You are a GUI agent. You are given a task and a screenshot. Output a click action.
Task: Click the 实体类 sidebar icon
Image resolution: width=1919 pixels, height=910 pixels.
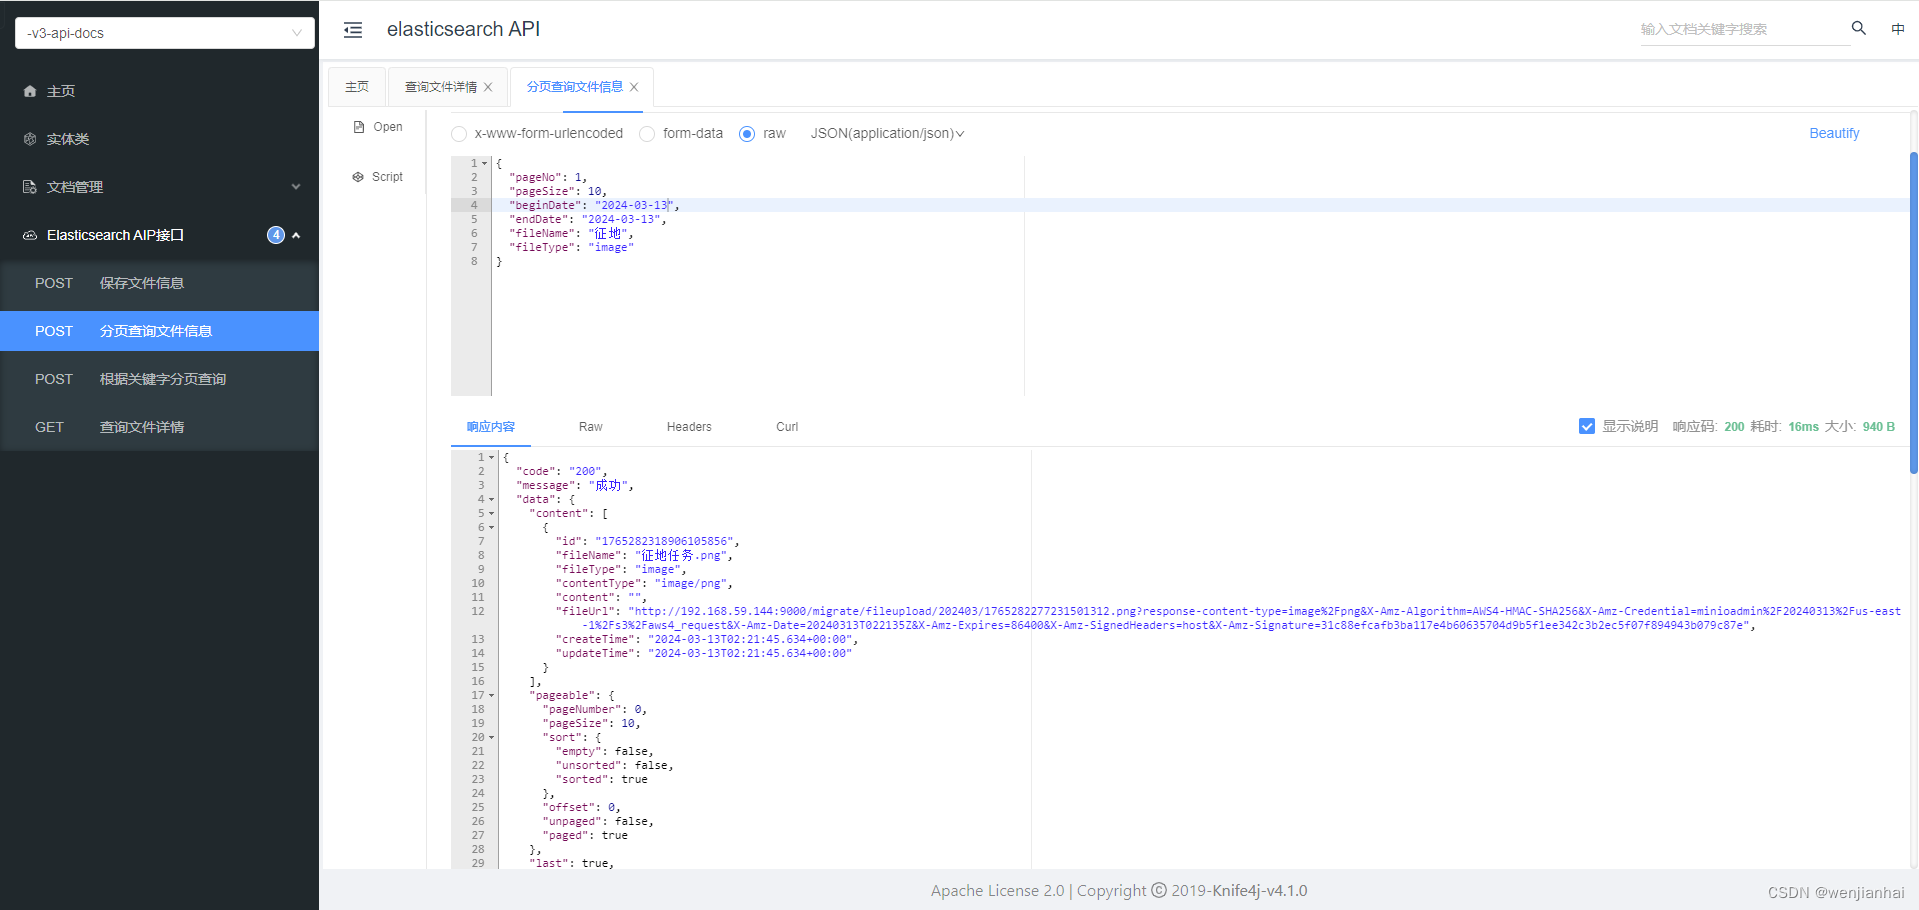tap(30, 139)
